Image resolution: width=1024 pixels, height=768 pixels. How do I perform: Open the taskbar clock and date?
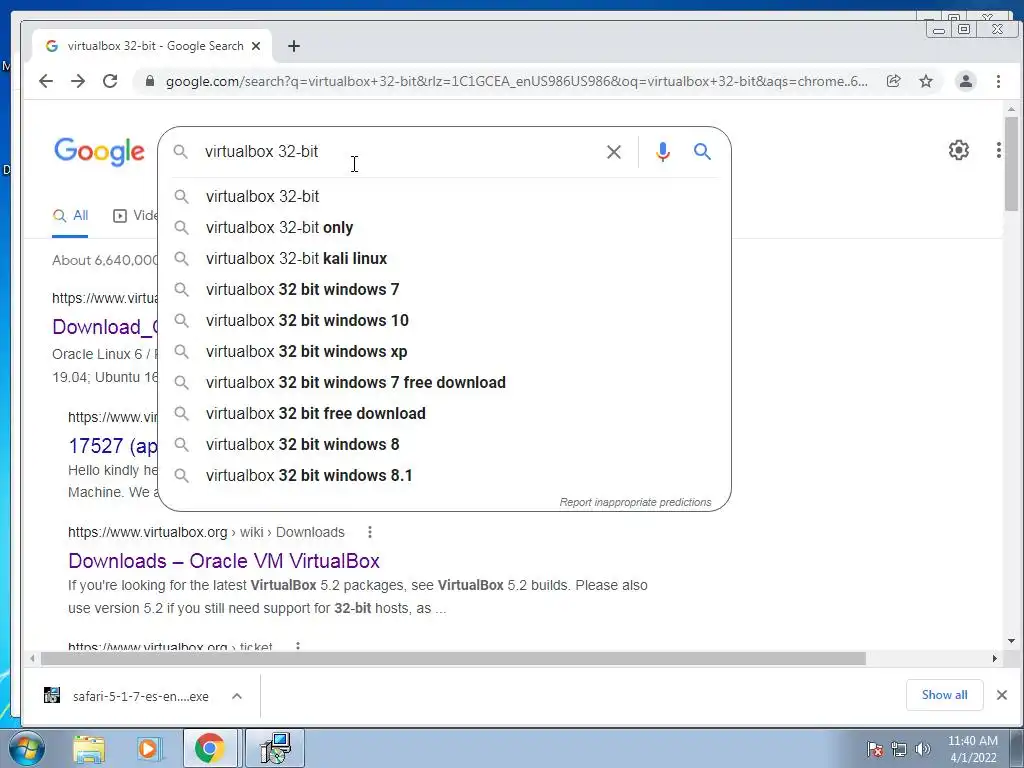(x=972, y=749)
